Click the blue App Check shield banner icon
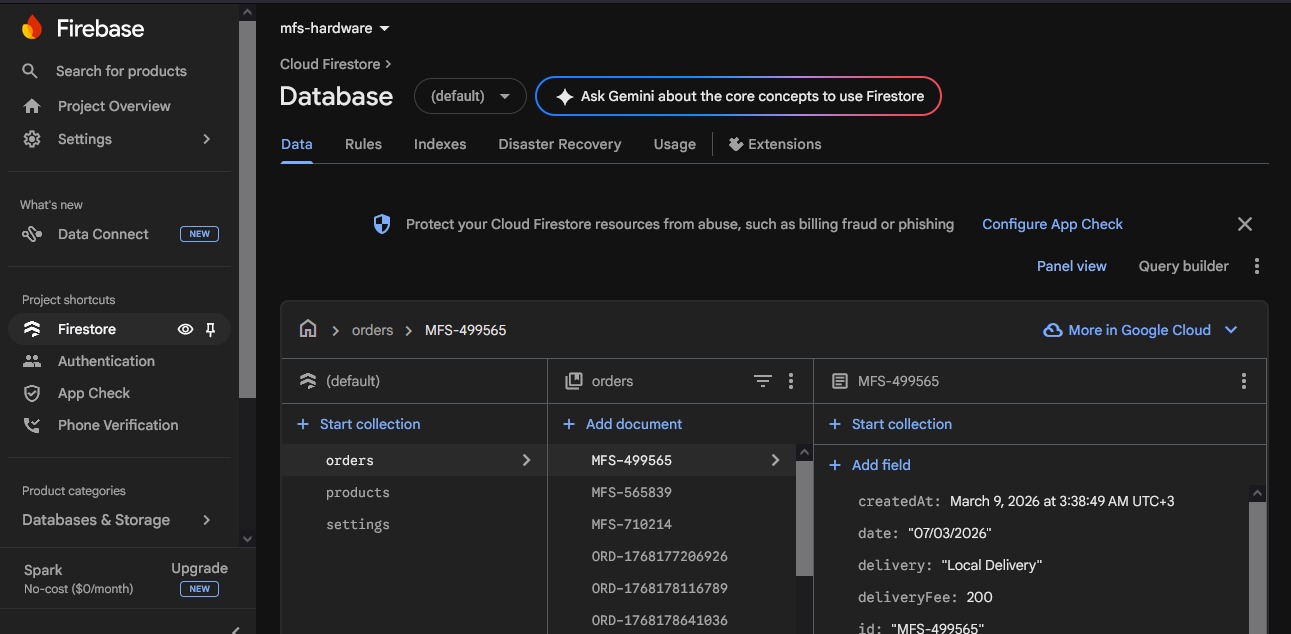 (382, 224)
